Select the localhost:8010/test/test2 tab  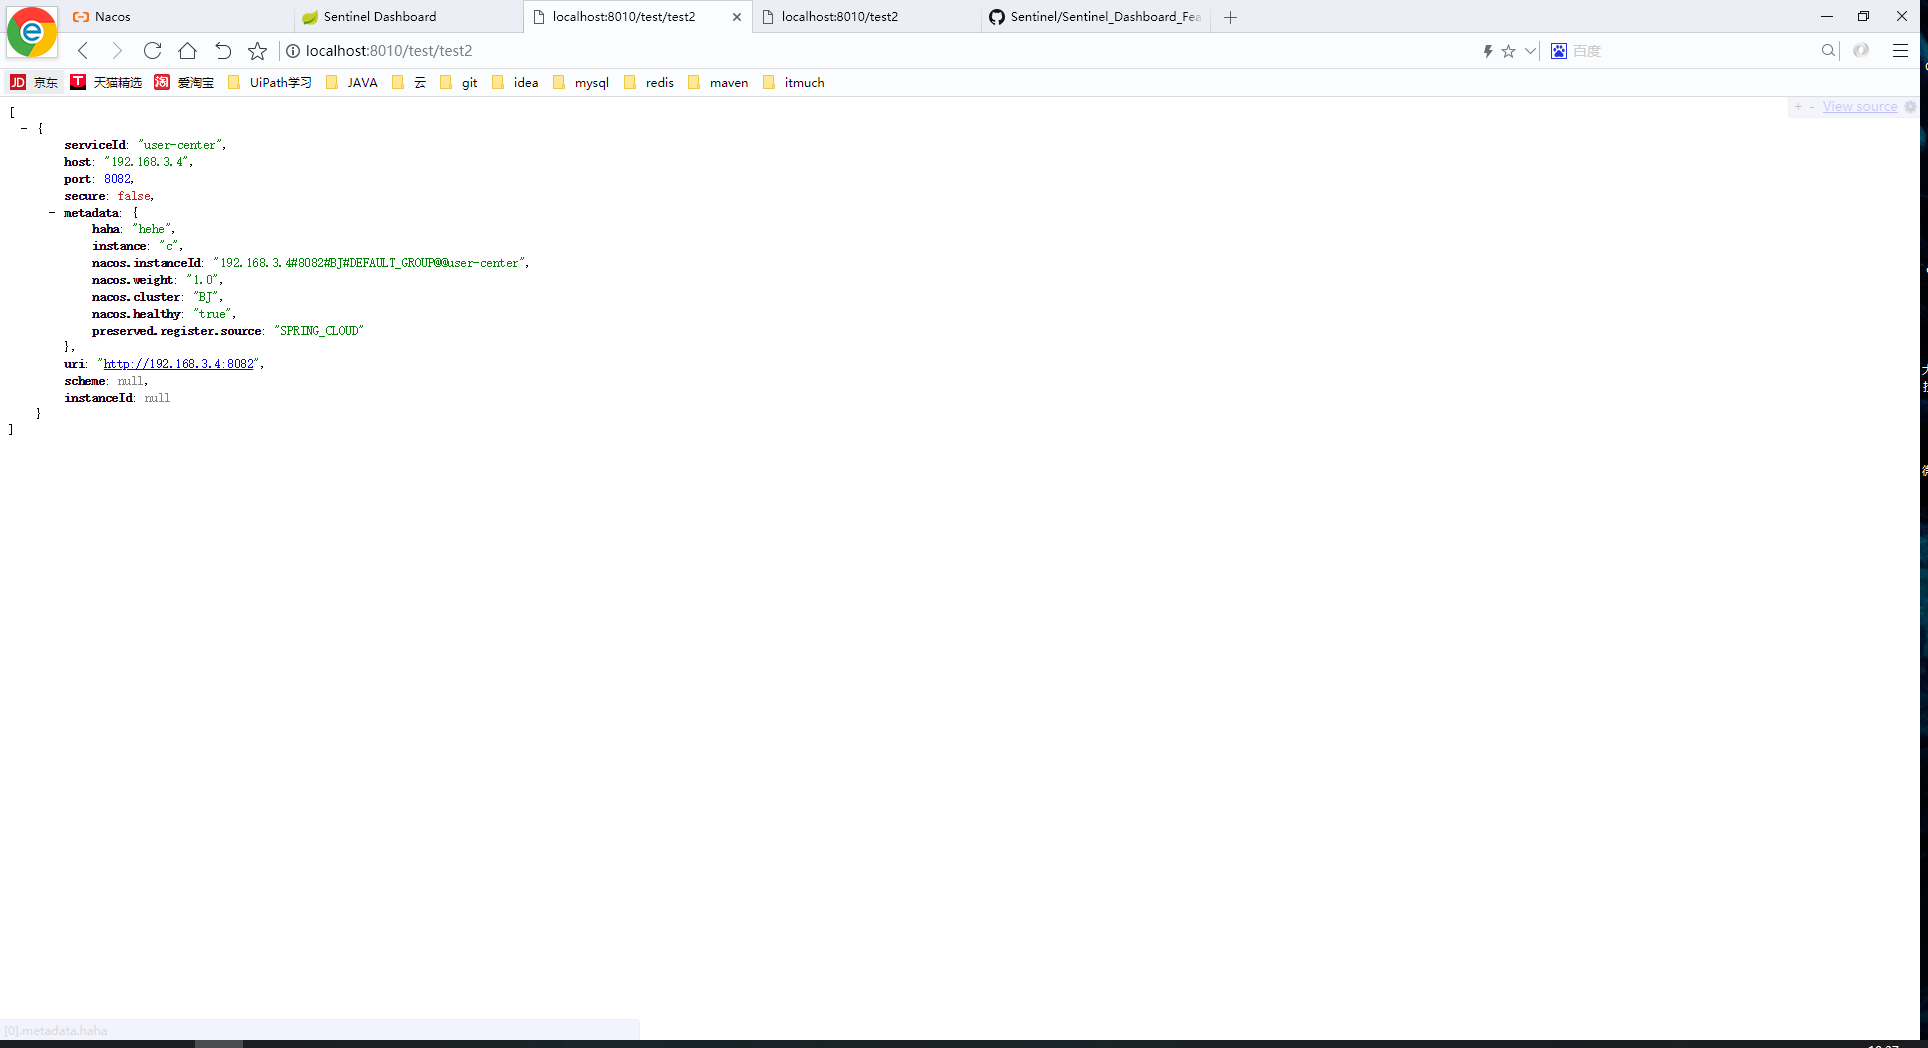tap(637, 17)
